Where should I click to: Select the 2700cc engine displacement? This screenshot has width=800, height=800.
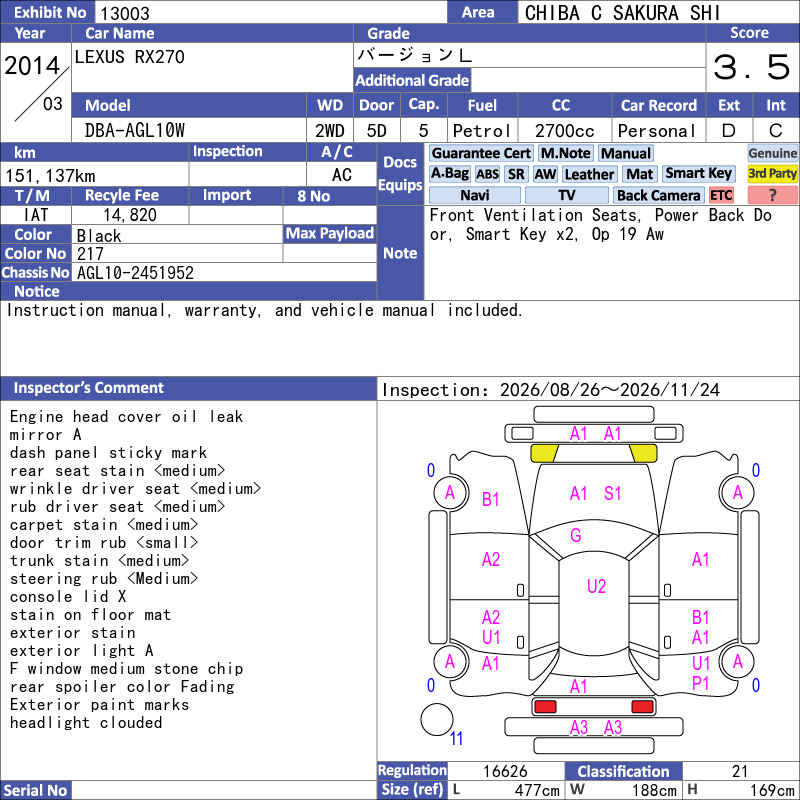[564, 131]
